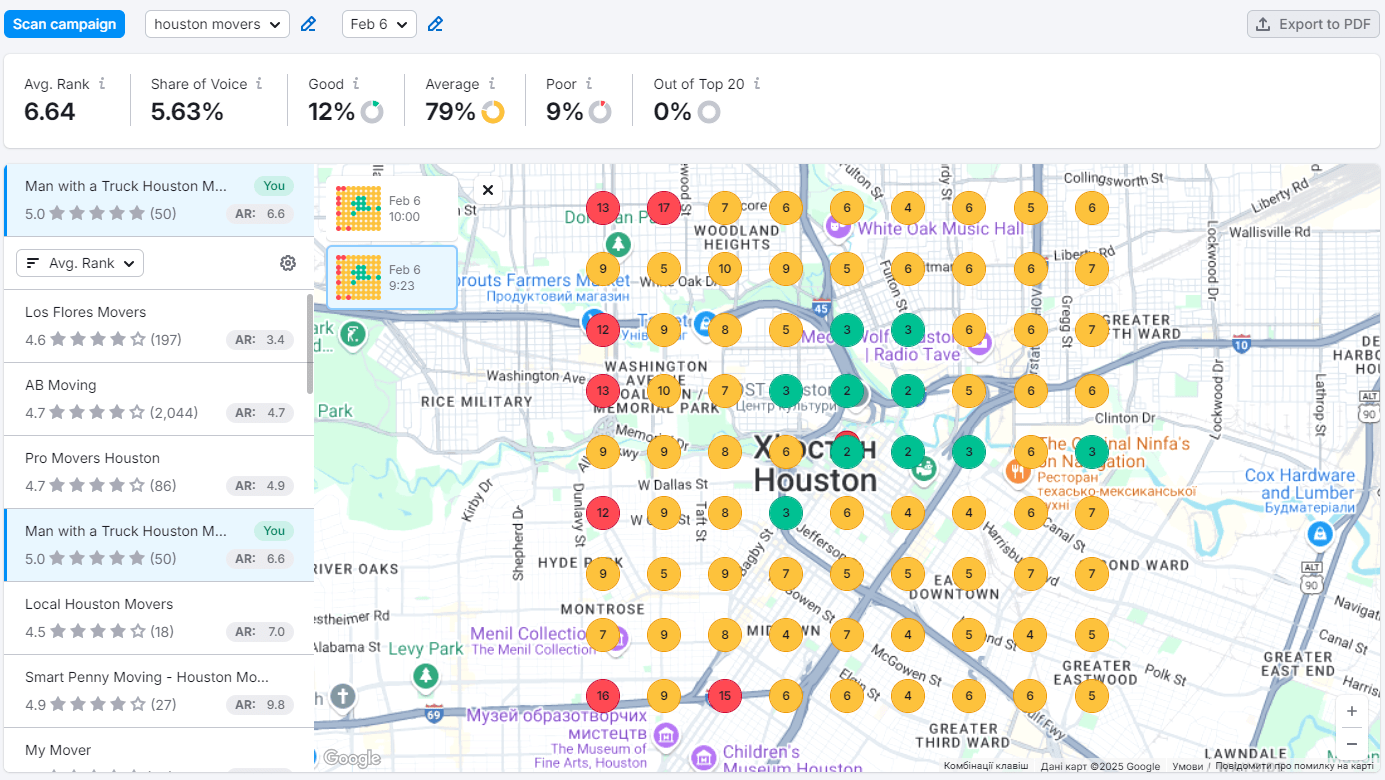The height and width of the screenshot is (780, 1385).
Task: Click the red map marker ranked 16
Action: [603, 696]
